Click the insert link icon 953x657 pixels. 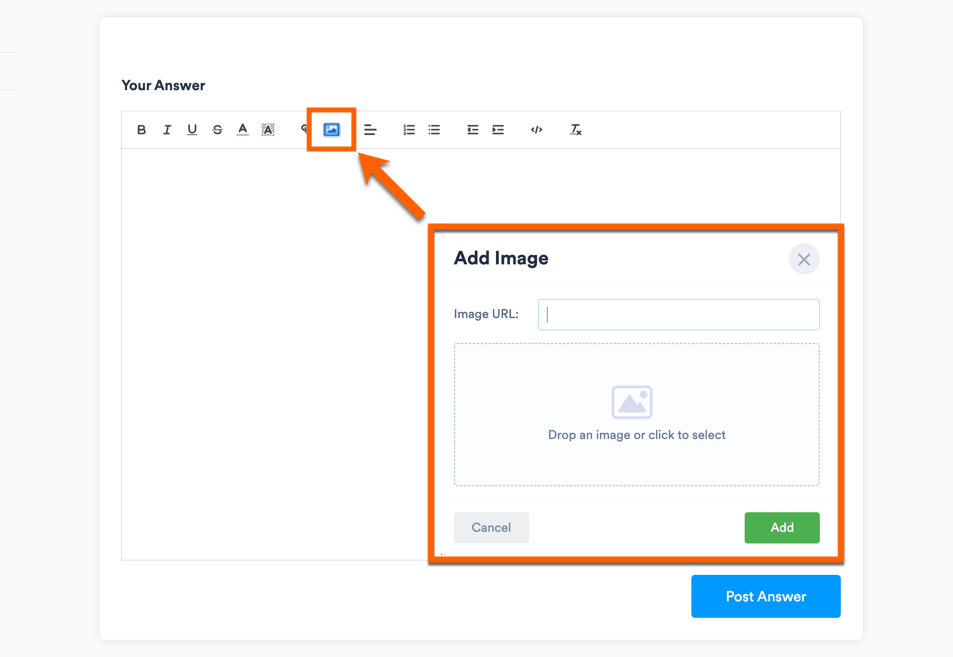[x=304, y=130]
